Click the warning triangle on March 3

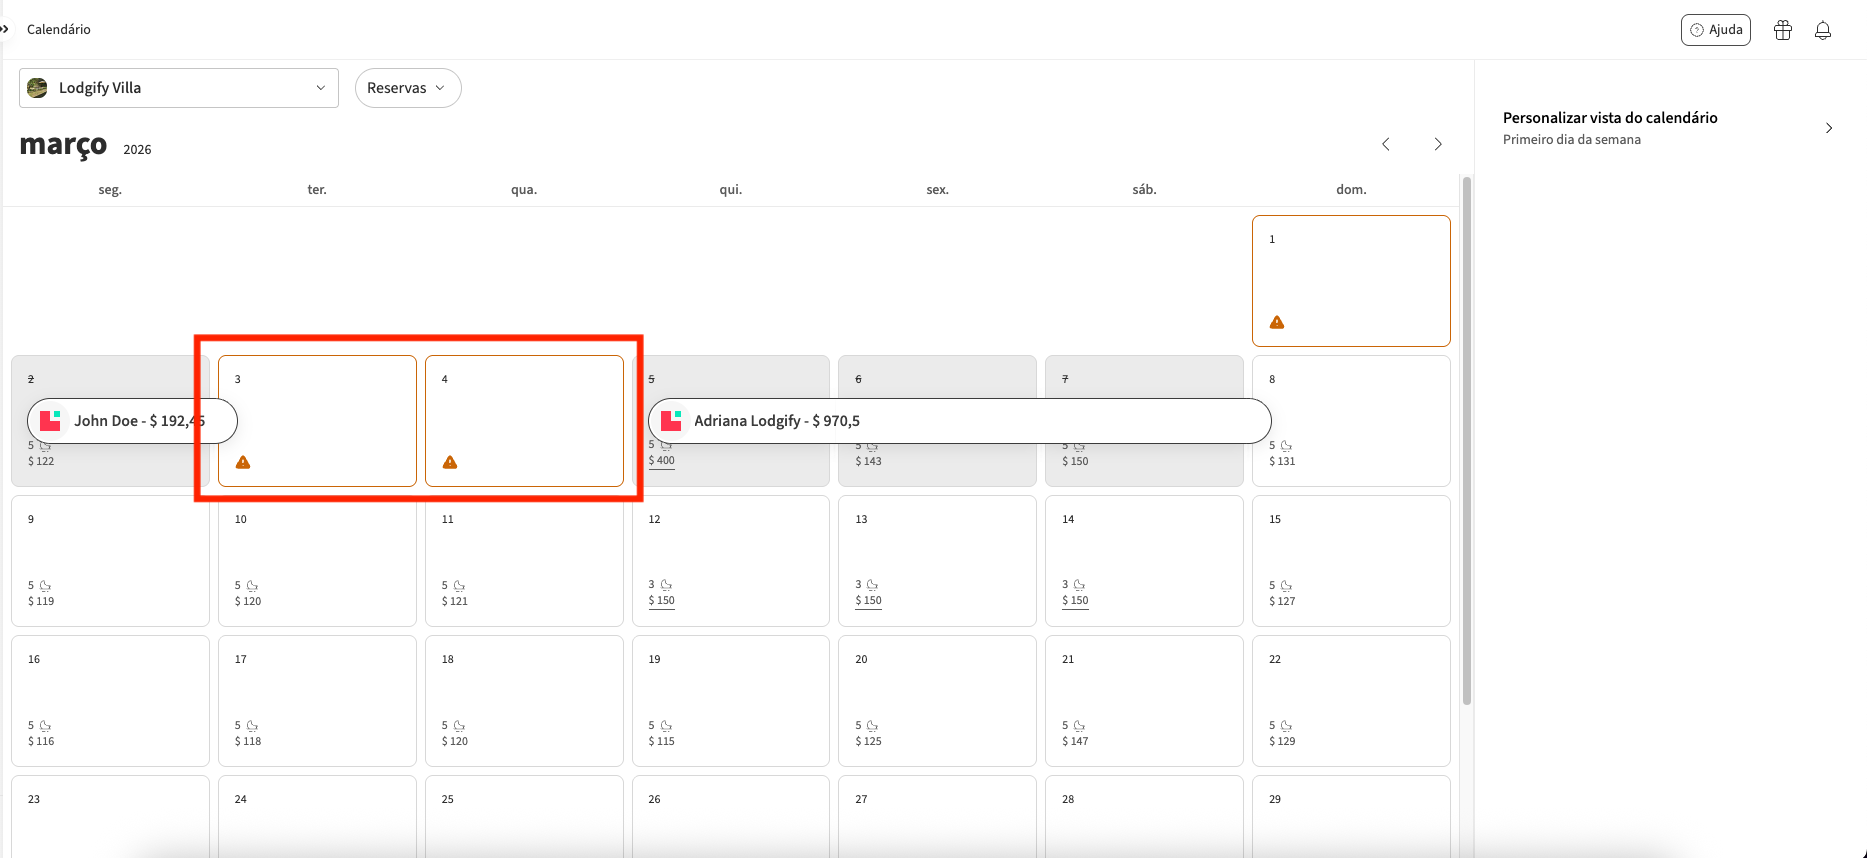(243, 462)
